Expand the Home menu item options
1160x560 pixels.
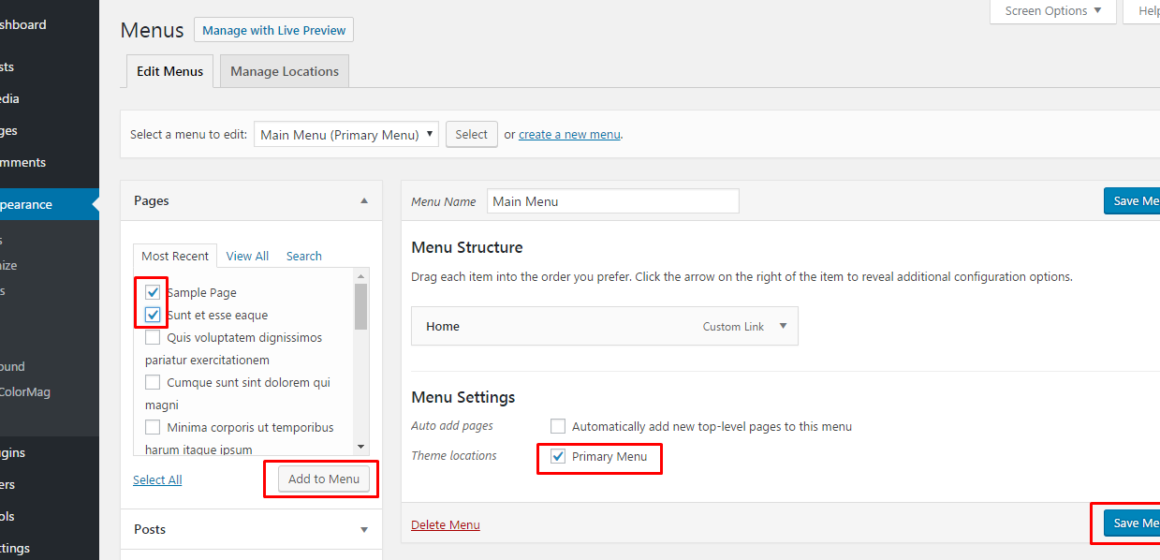783,326
